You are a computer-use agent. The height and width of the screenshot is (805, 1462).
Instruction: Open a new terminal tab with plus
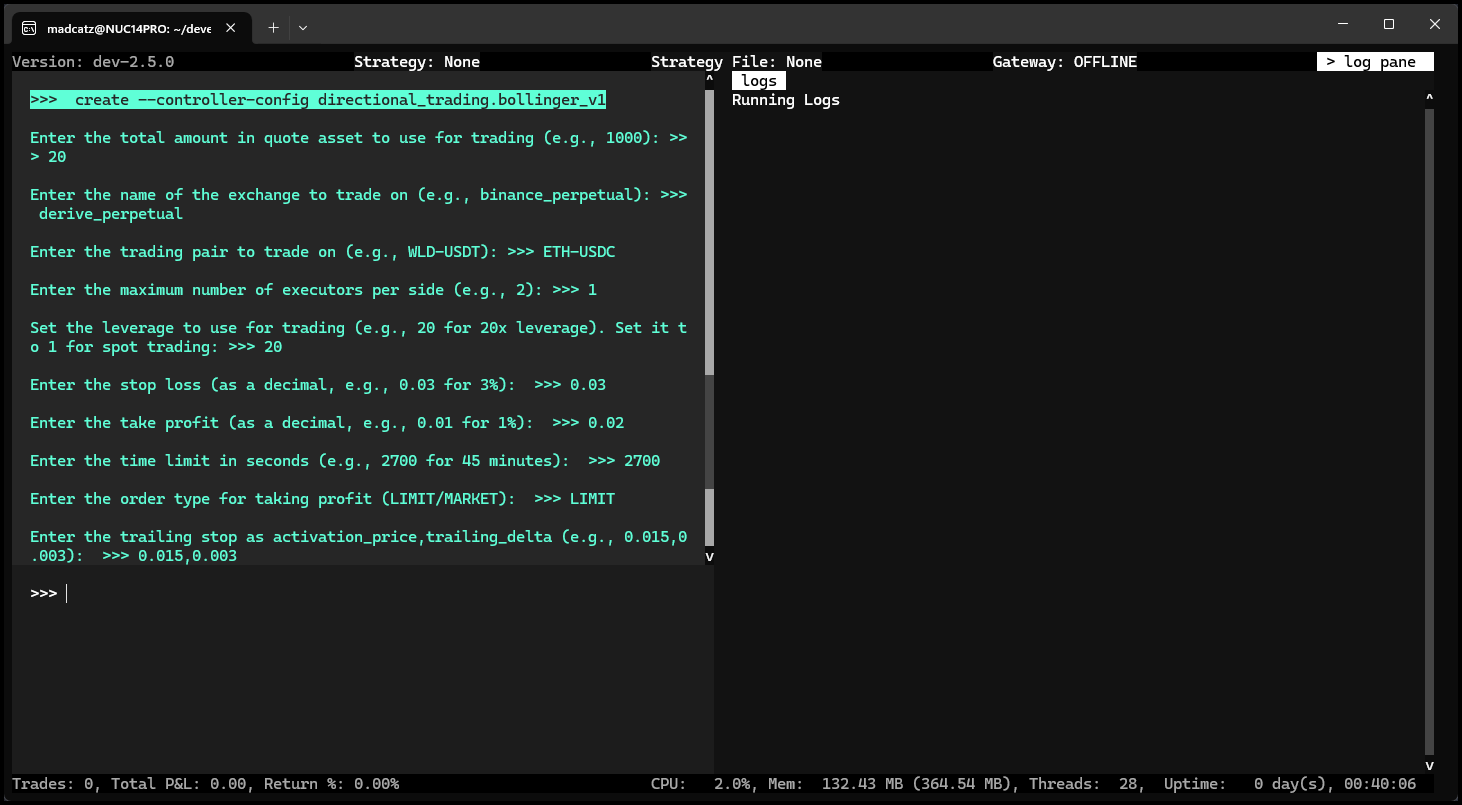coord(273,28)
